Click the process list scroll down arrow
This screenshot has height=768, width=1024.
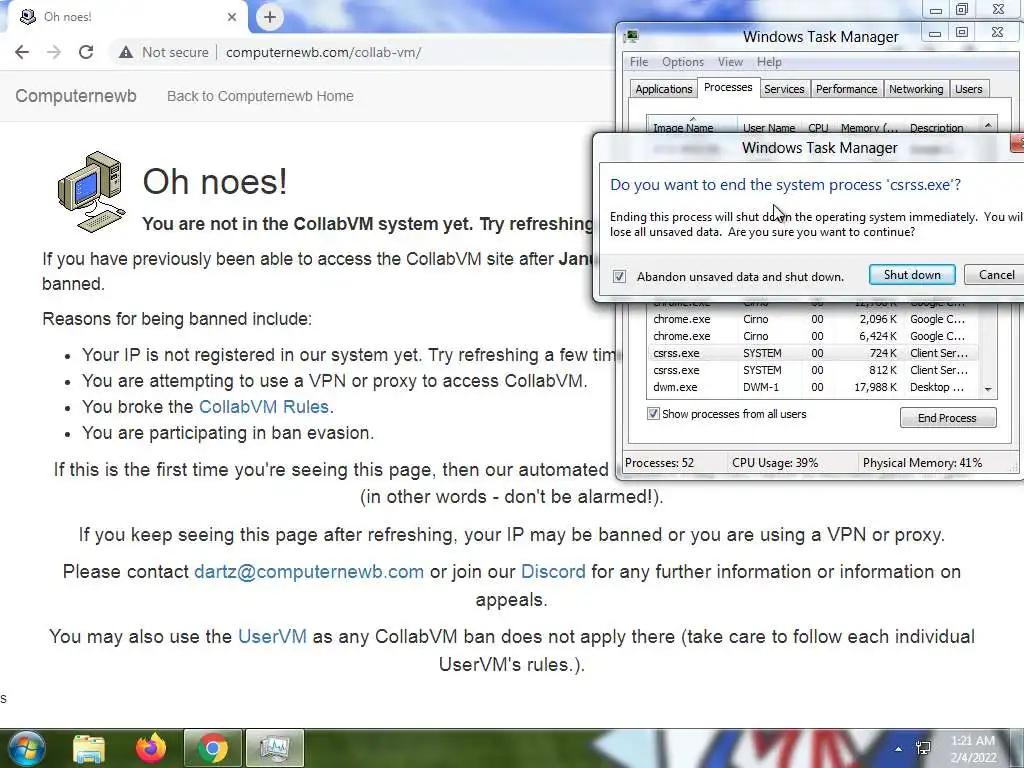988,389
